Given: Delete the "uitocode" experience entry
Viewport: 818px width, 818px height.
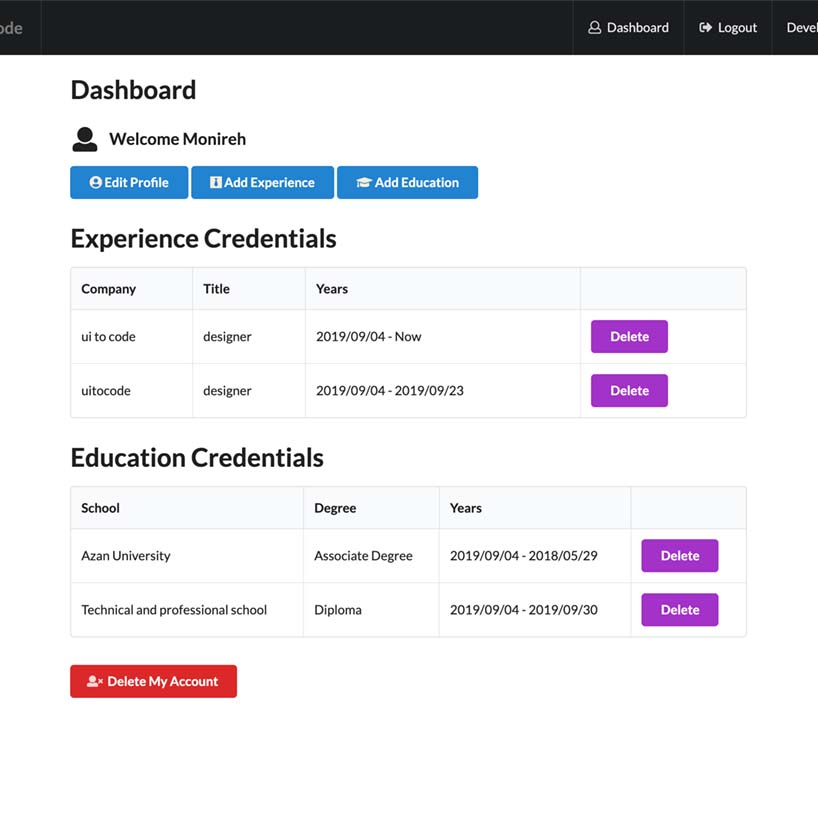Looking at the screenshot, I should pyautogui.click(x=629, y=391).
